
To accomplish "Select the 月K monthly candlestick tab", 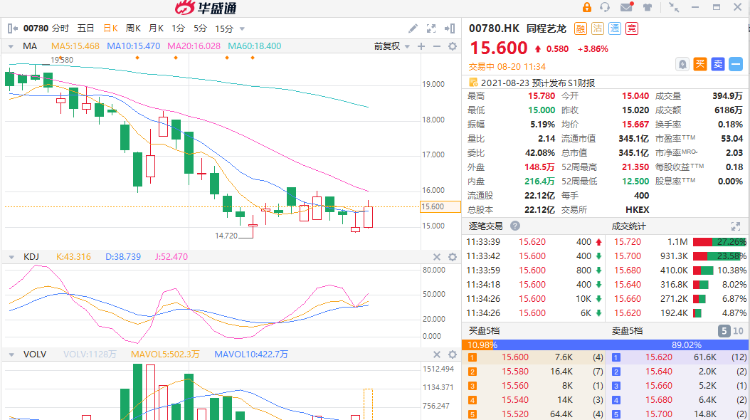I will (156, 29).
